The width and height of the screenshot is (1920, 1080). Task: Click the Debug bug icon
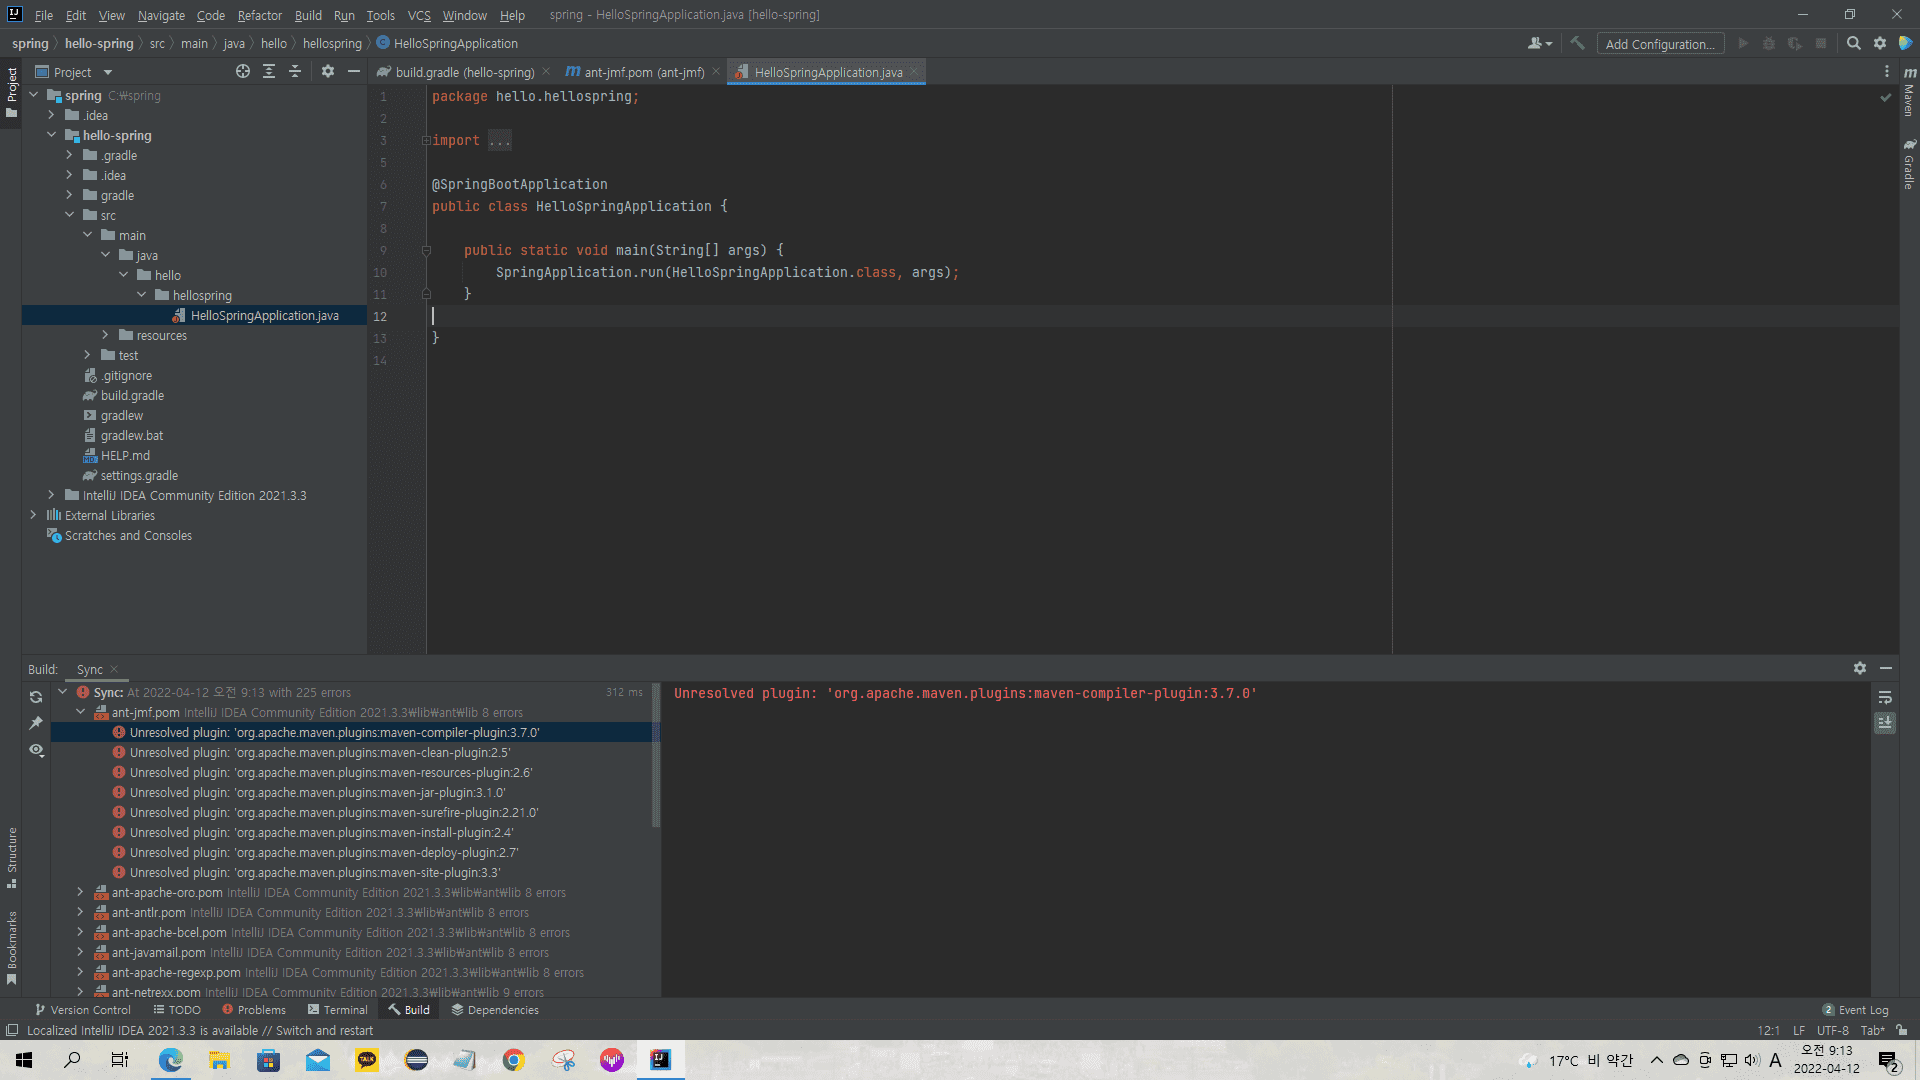coord(1768,43)
